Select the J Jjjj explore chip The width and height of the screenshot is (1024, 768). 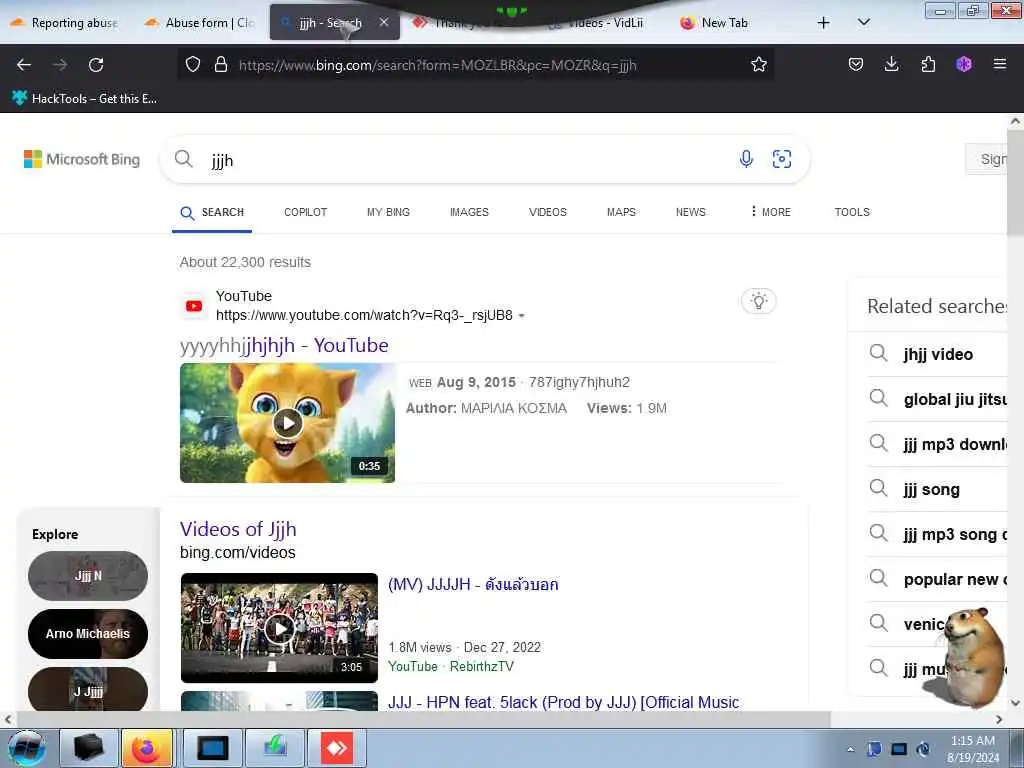tap(88, 690)
